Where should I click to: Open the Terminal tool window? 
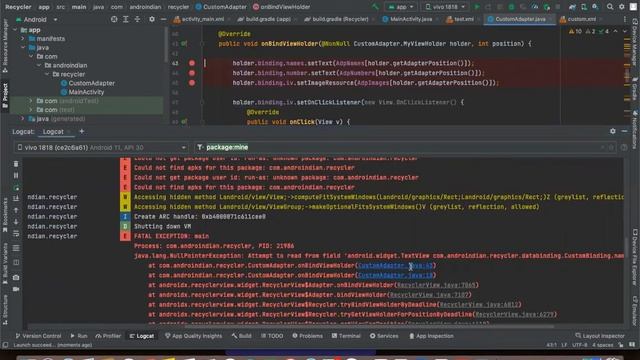[x=346, y=336]
